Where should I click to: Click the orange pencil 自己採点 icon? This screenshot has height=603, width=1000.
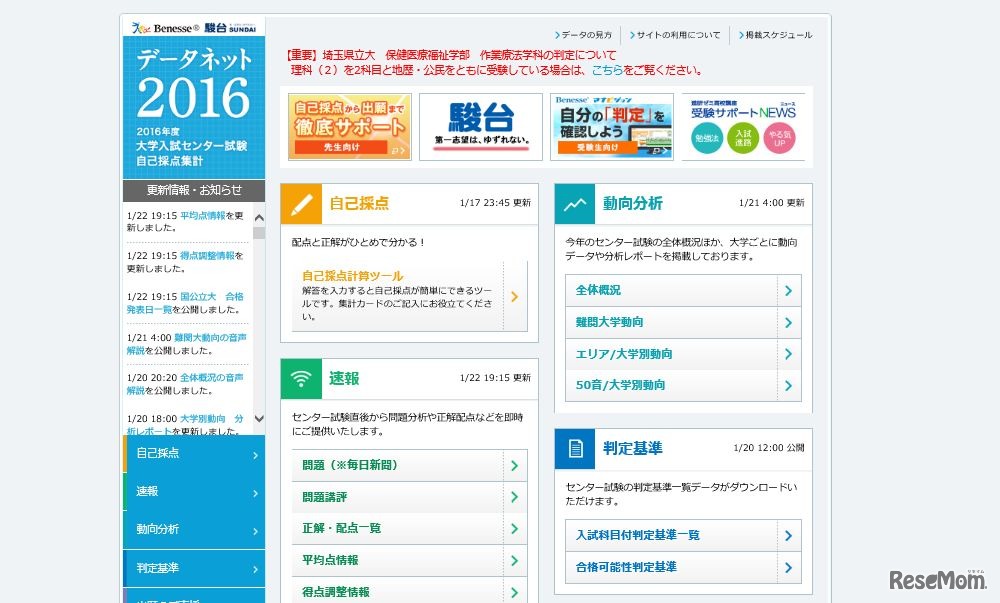302,203
